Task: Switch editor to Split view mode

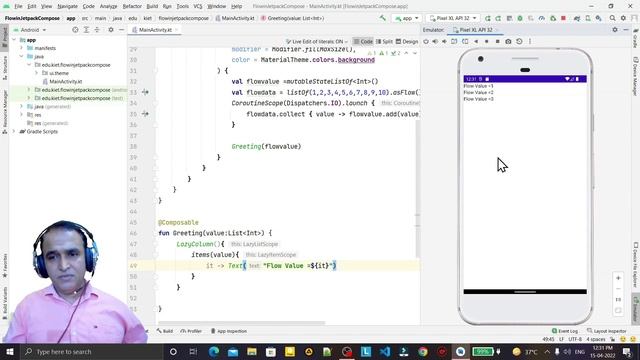Action: [384, 41]
